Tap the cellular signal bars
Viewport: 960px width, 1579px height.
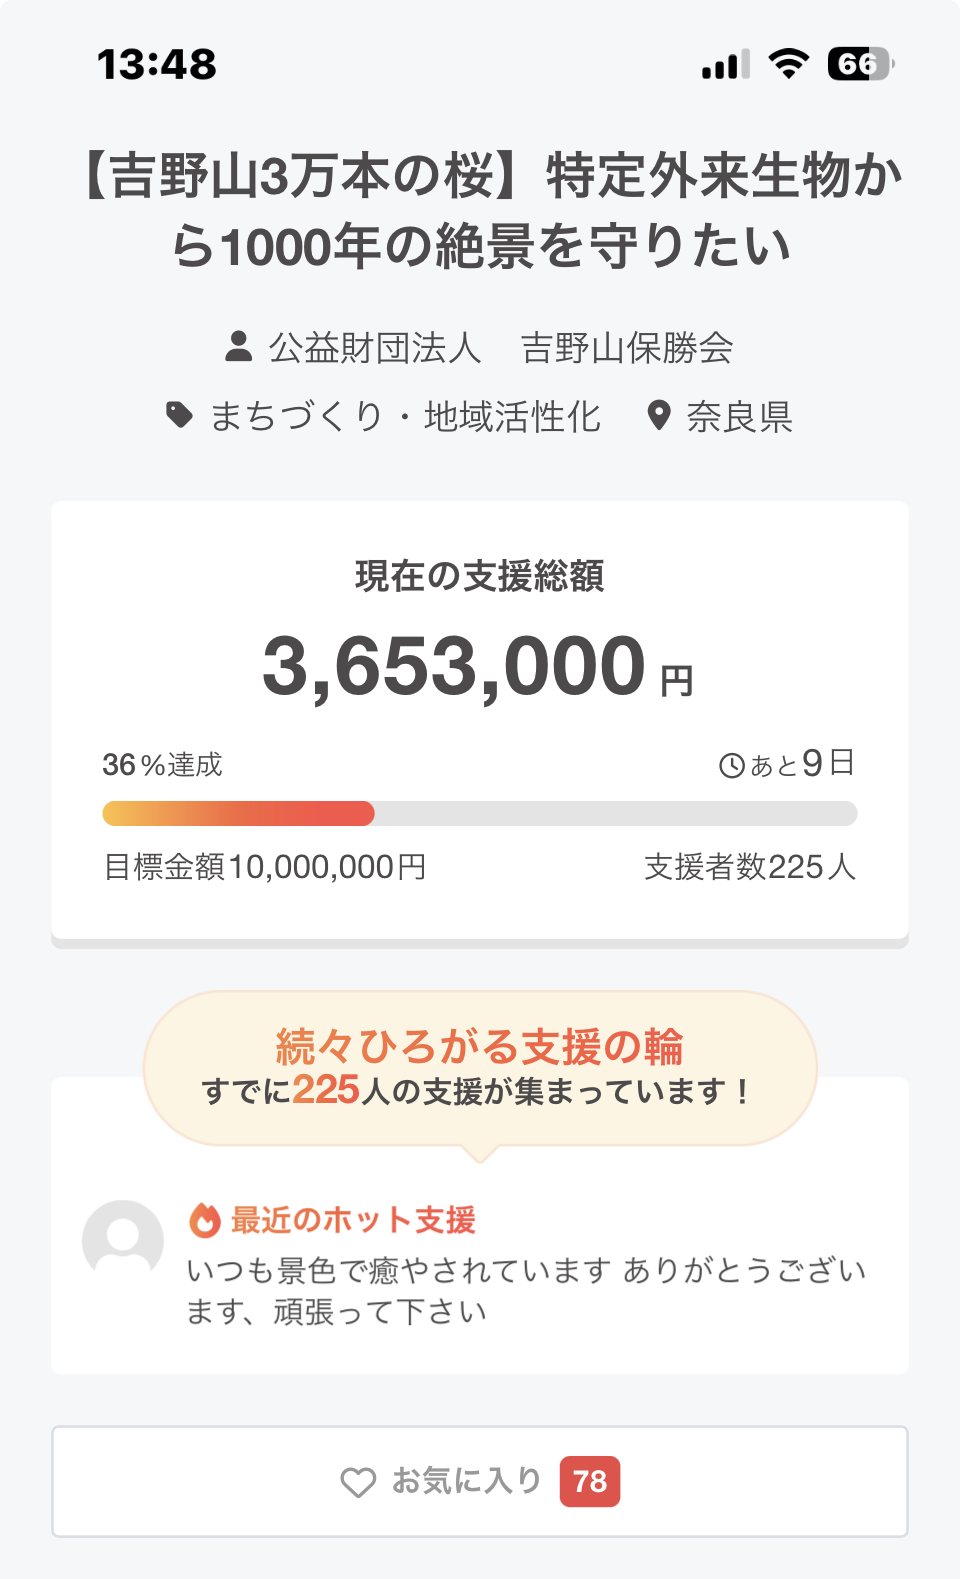click(725, 66)
